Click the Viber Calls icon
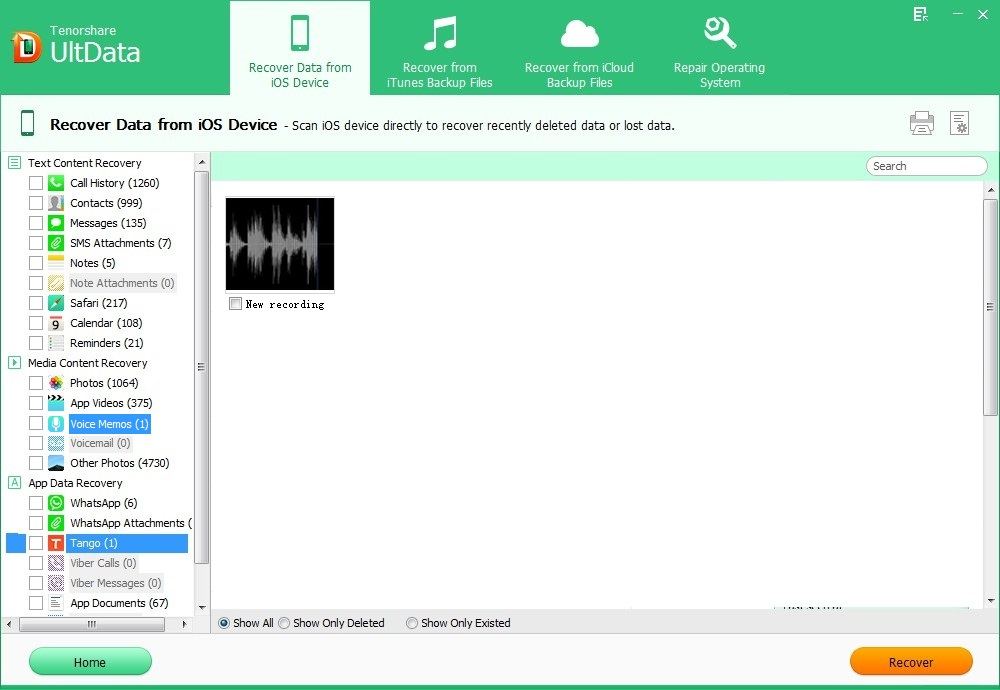Screen dimensions: 1000x690 coord(56,563)
